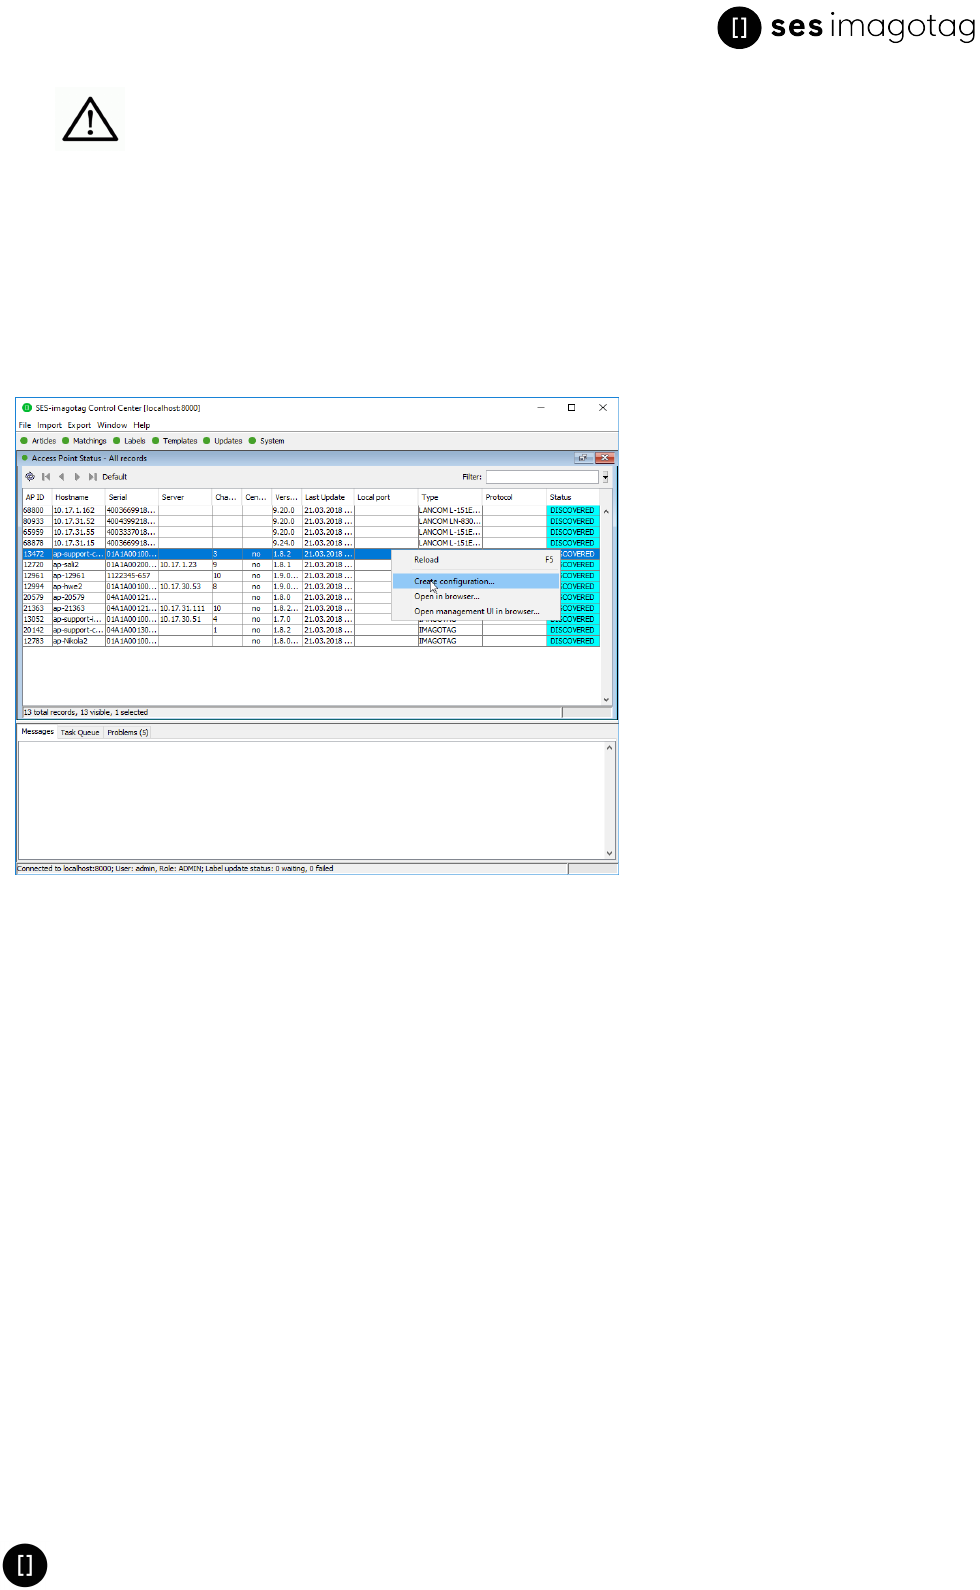Sort by Last Update column header
This screenshot has height=1590, width=980.
click(x=328, y=497)
